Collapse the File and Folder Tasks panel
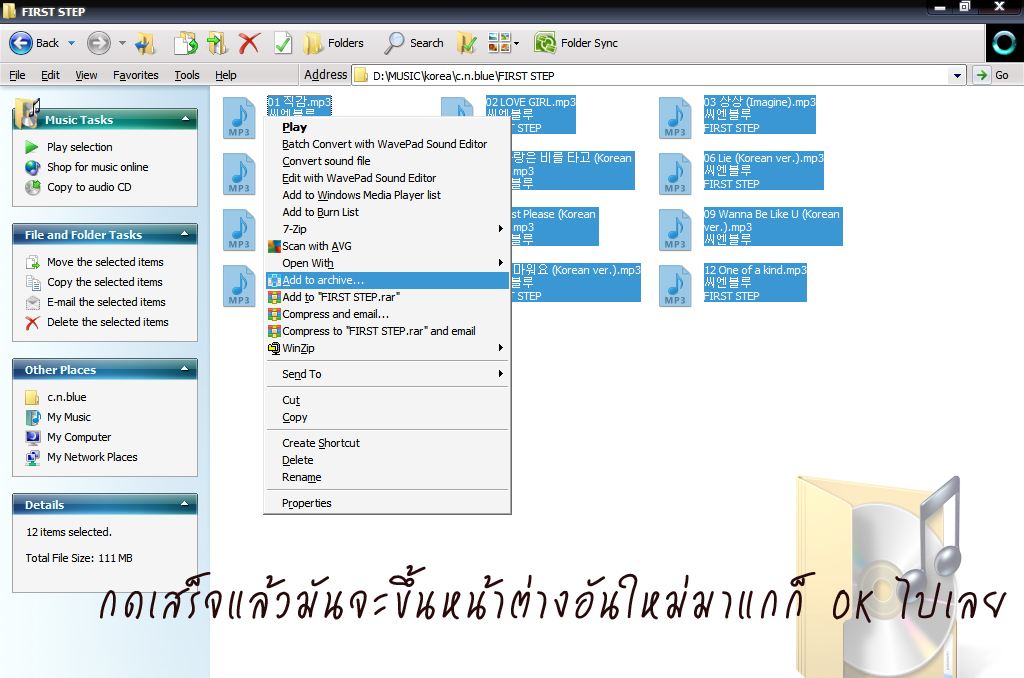This screenshot has width=1024, height=678. click(185, 234)
